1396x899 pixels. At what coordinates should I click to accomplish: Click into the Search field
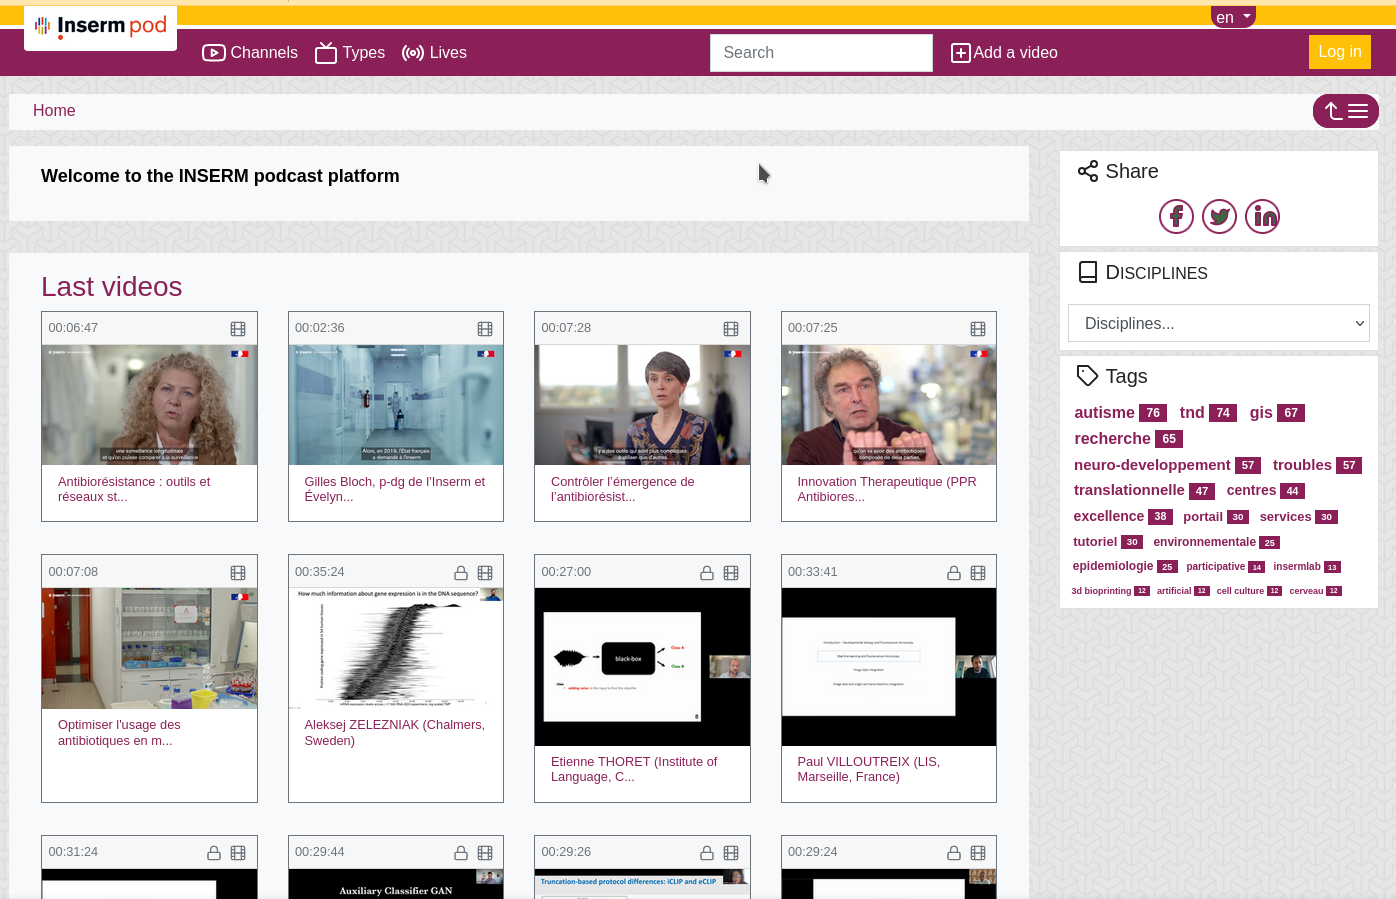821,53
